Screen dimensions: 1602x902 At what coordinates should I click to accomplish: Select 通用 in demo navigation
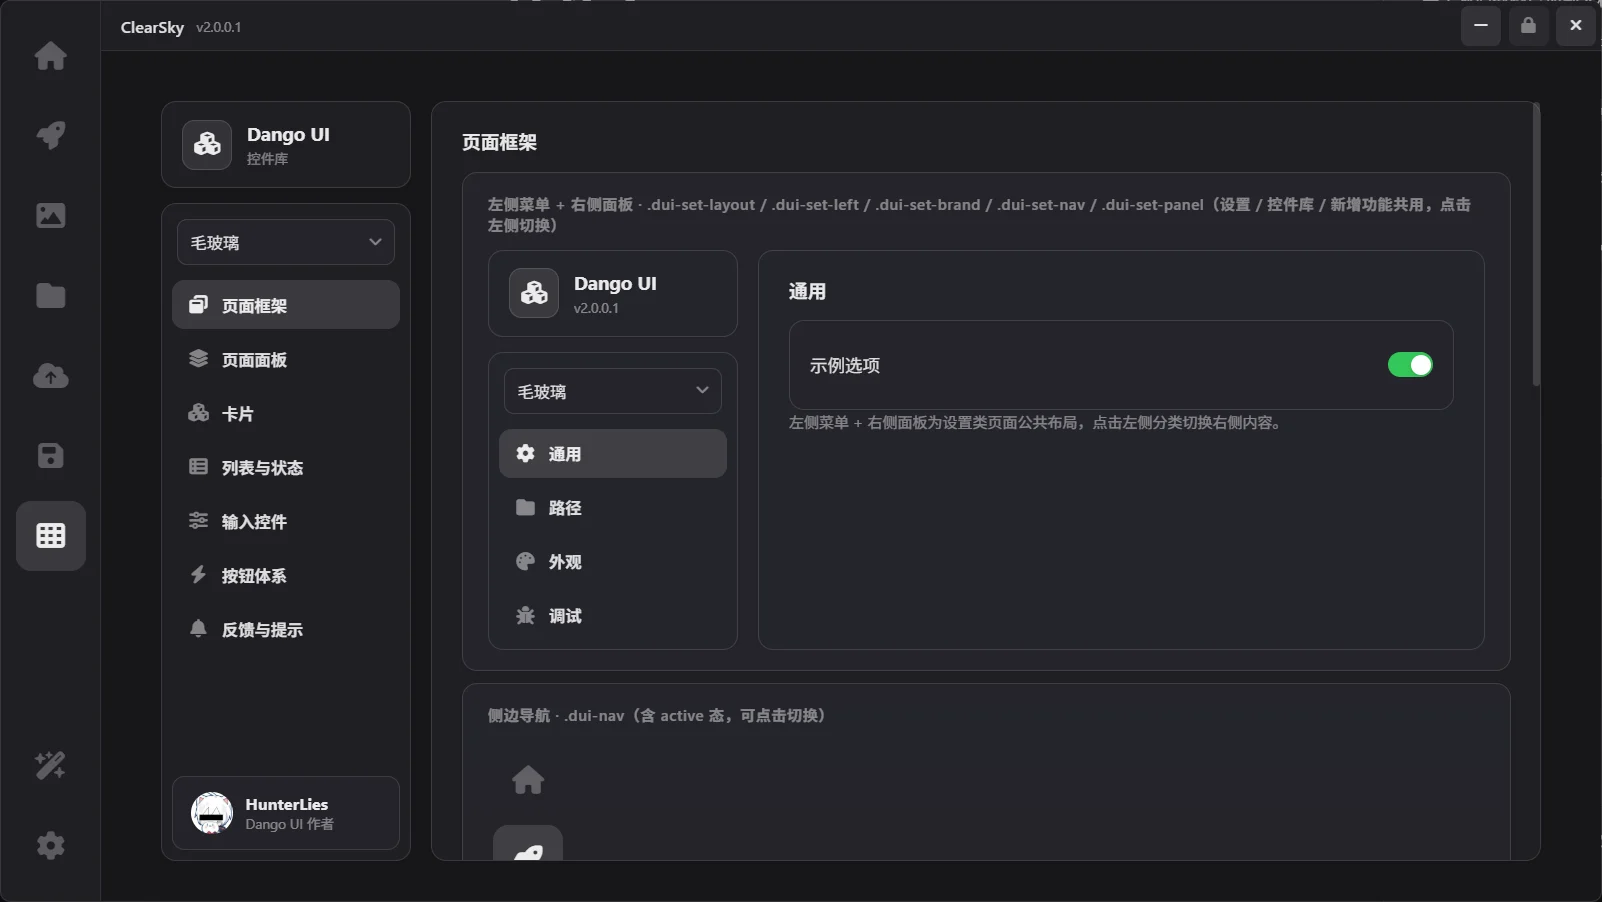(x=613, y=454)
